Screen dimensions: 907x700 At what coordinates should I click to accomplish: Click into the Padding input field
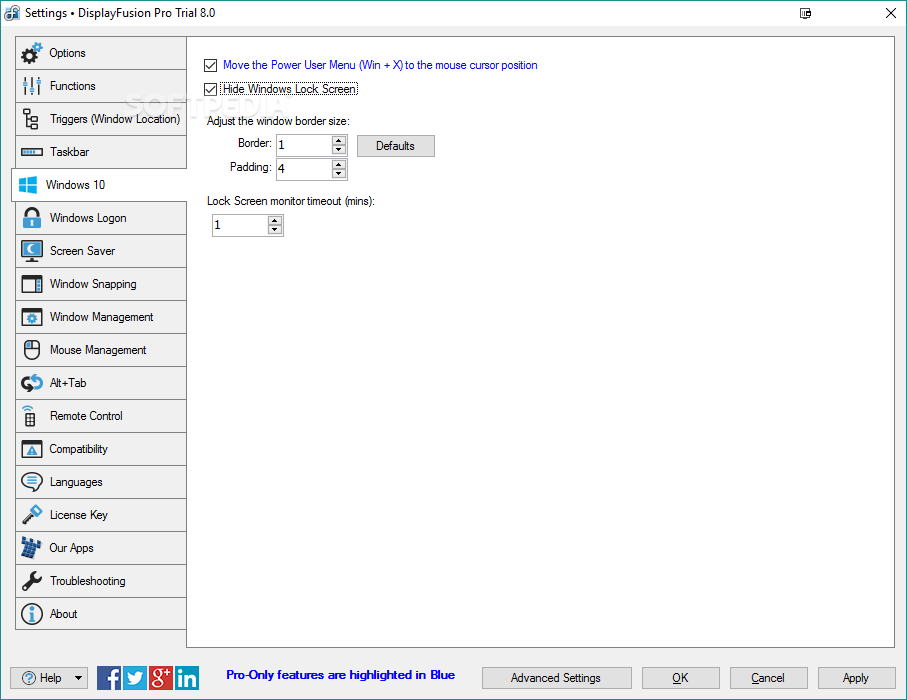click(x=304, y=169)
